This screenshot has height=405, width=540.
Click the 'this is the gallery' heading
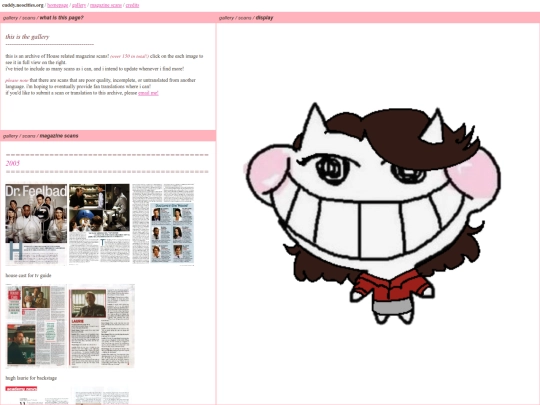click(x=27, y=37)
